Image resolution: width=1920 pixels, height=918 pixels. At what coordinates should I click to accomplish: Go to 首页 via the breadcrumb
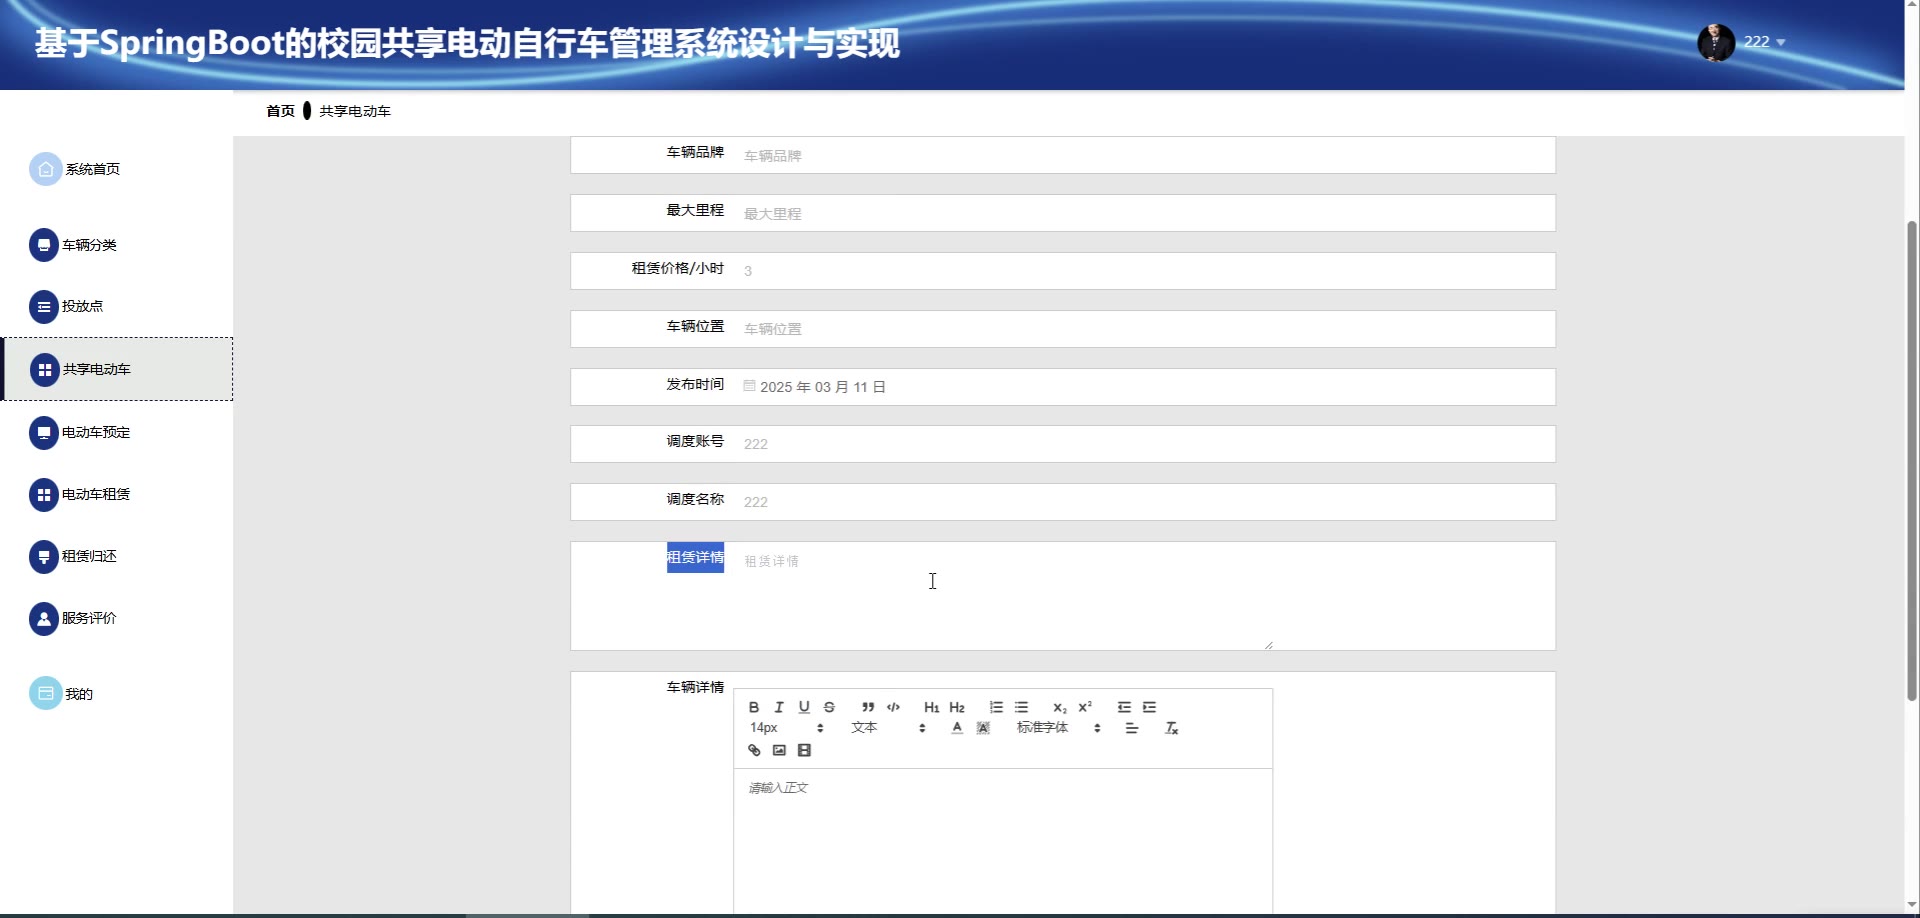point(280,111)
